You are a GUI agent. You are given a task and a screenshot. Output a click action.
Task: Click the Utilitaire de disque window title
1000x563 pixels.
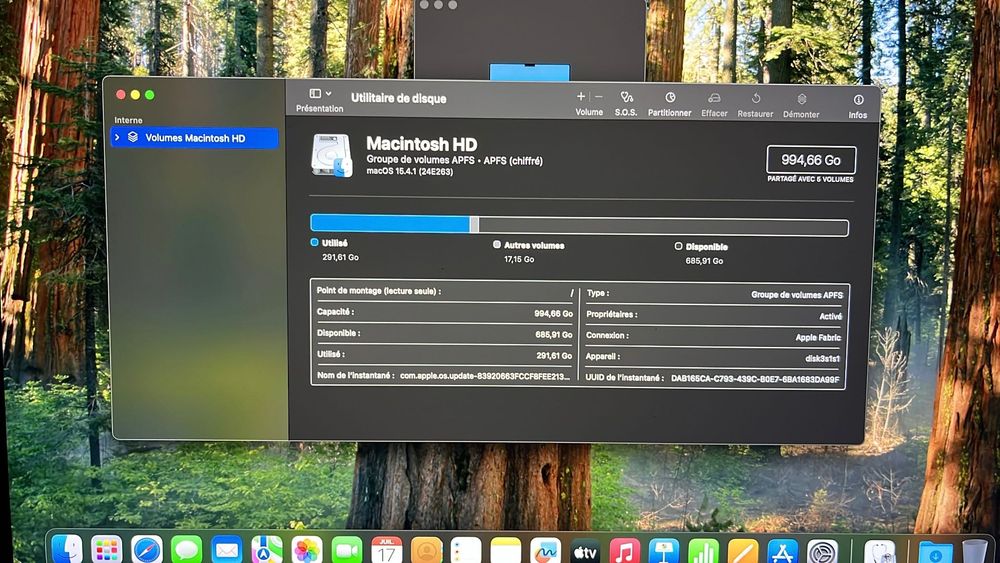coord(399,98)
